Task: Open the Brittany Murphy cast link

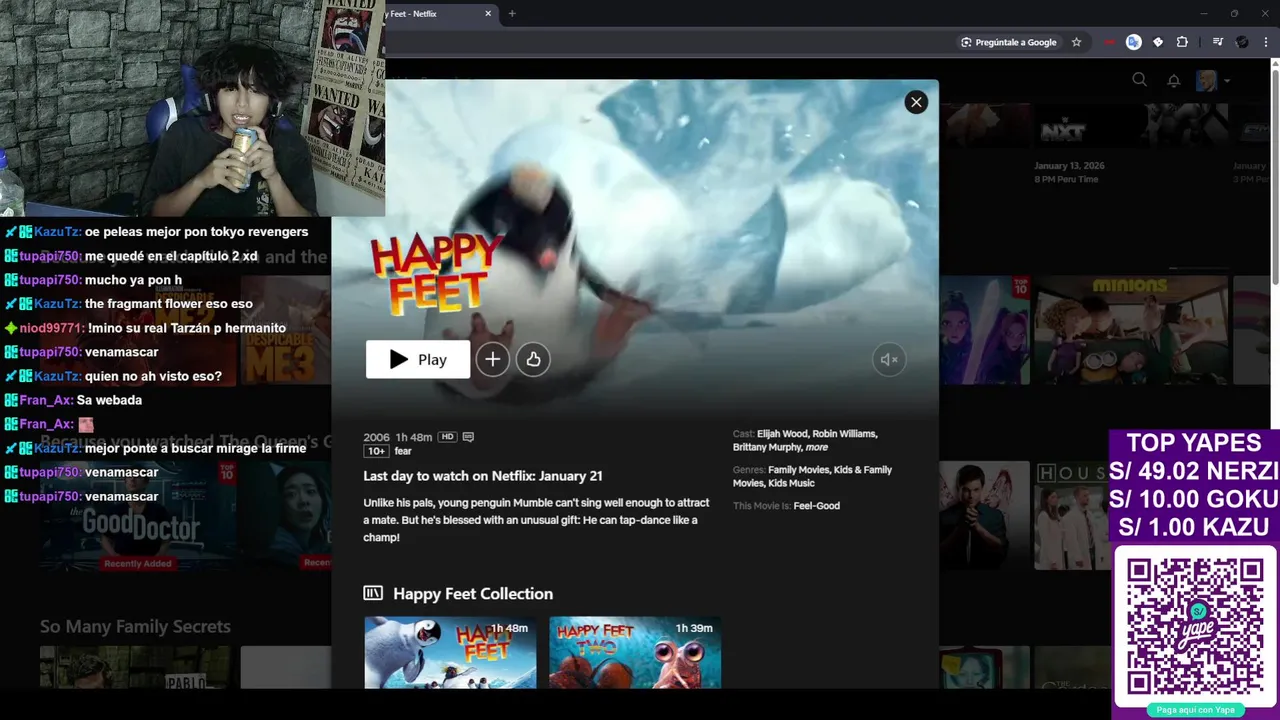Action: point(767,447)
